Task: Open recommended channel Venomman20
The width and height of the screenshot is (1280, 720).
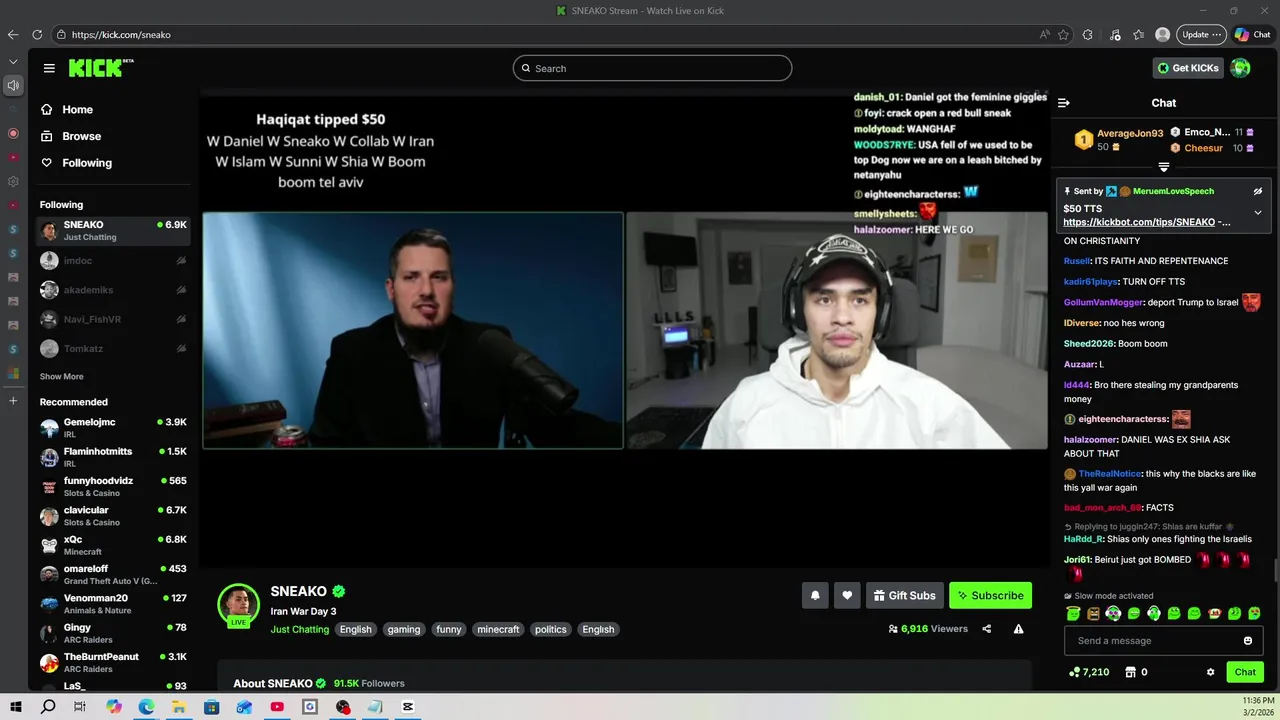Action: (113, 604)
